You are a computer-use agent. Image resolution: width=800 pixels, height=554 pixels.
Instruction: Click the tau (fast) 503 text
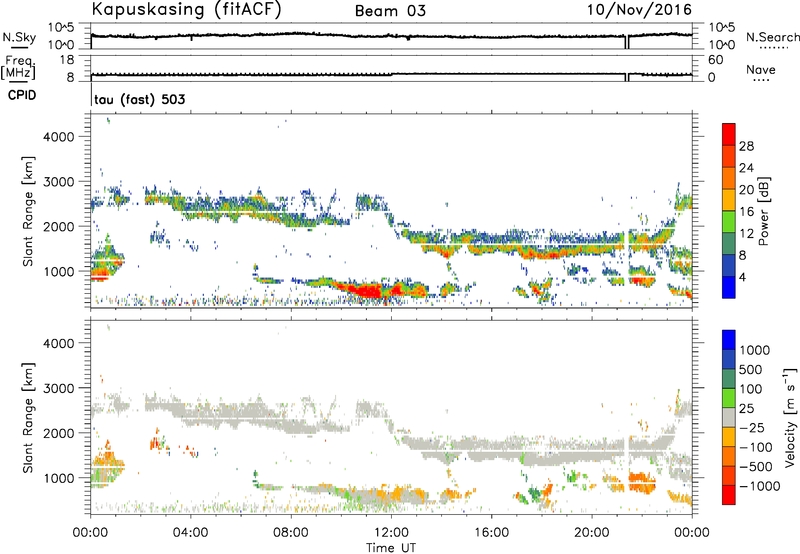tap(140, 99)
